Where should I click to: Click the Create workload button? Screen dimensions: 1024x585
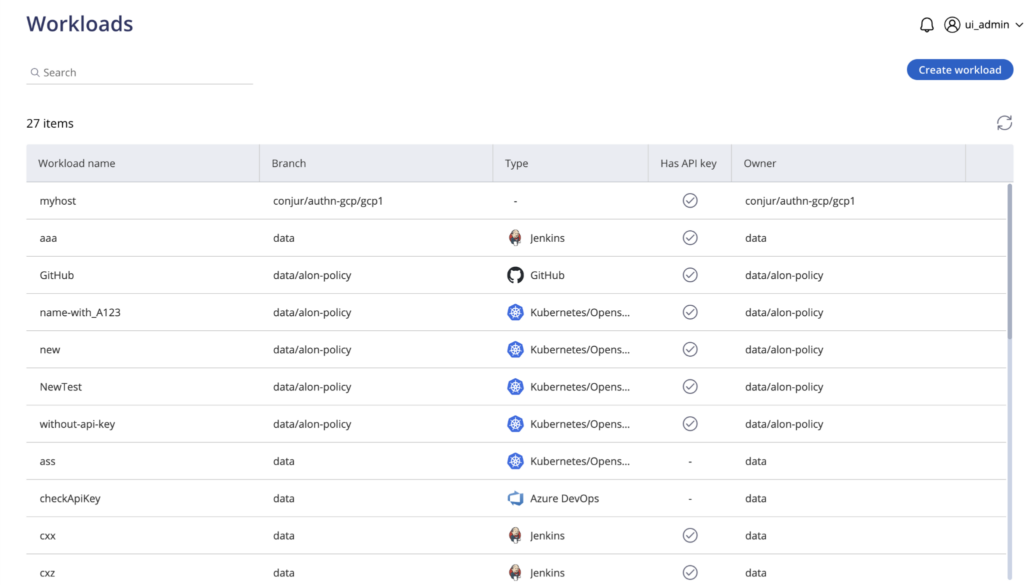[959, 70]
